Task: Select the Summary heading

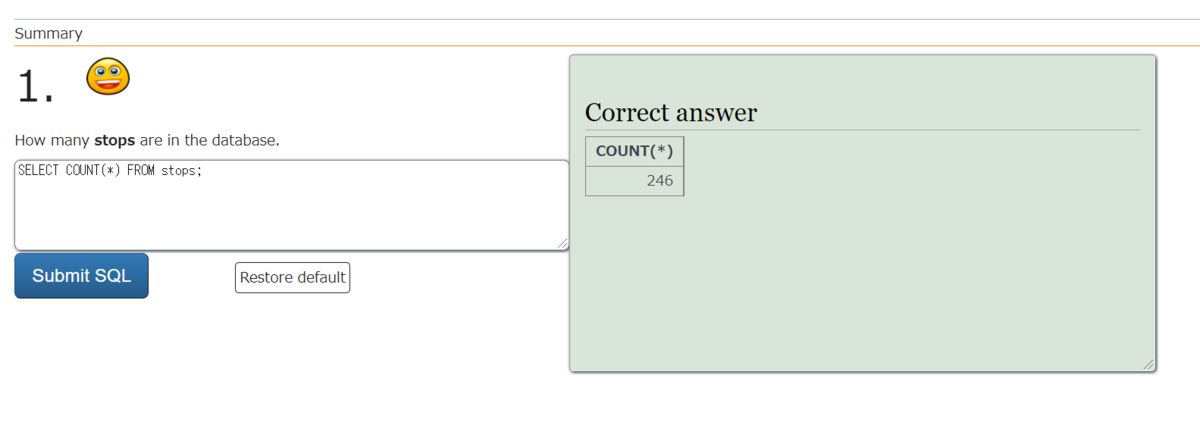Action: click(48, 33)
